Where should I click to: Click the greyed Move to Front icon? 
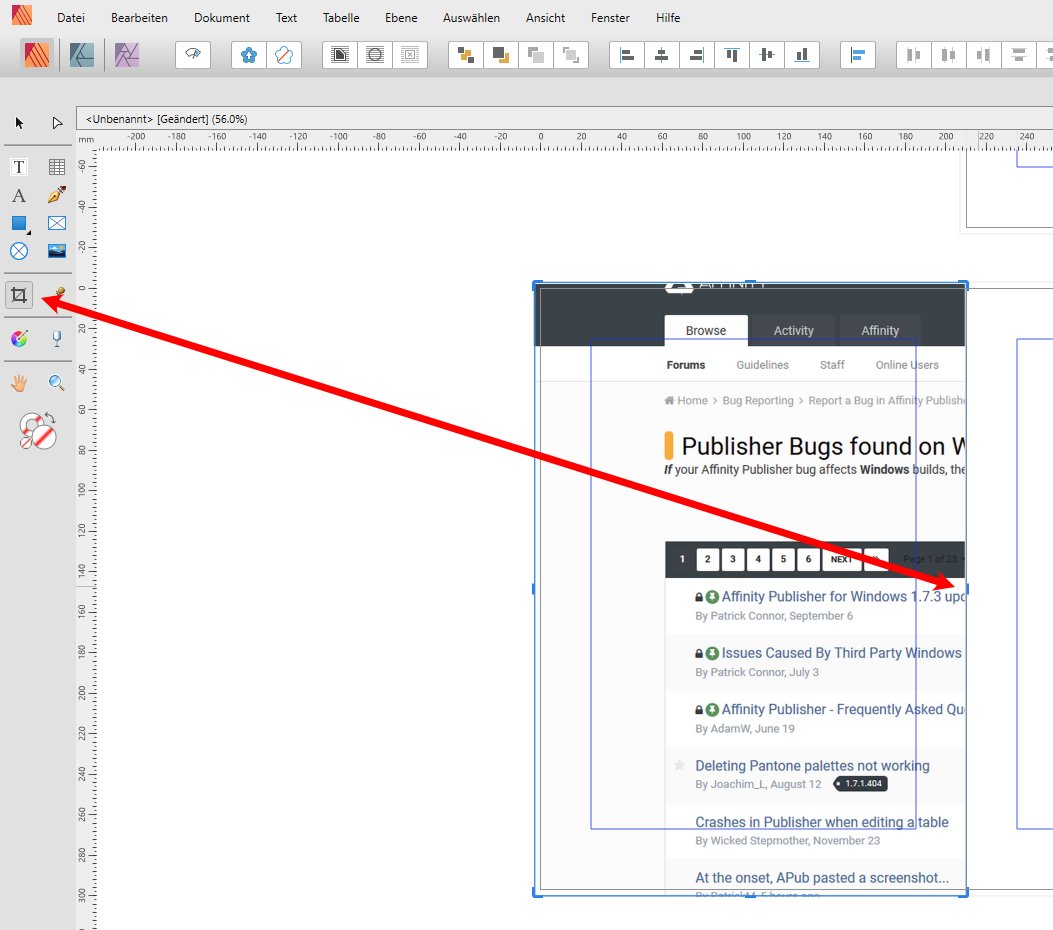pos(570,54)
